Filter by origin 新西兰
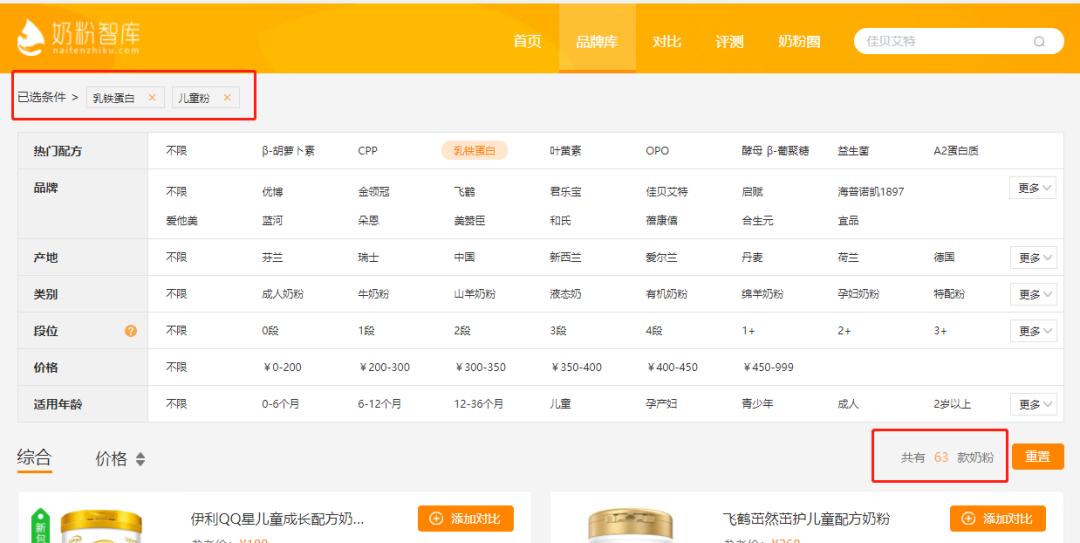 click(x=565, y=258)
